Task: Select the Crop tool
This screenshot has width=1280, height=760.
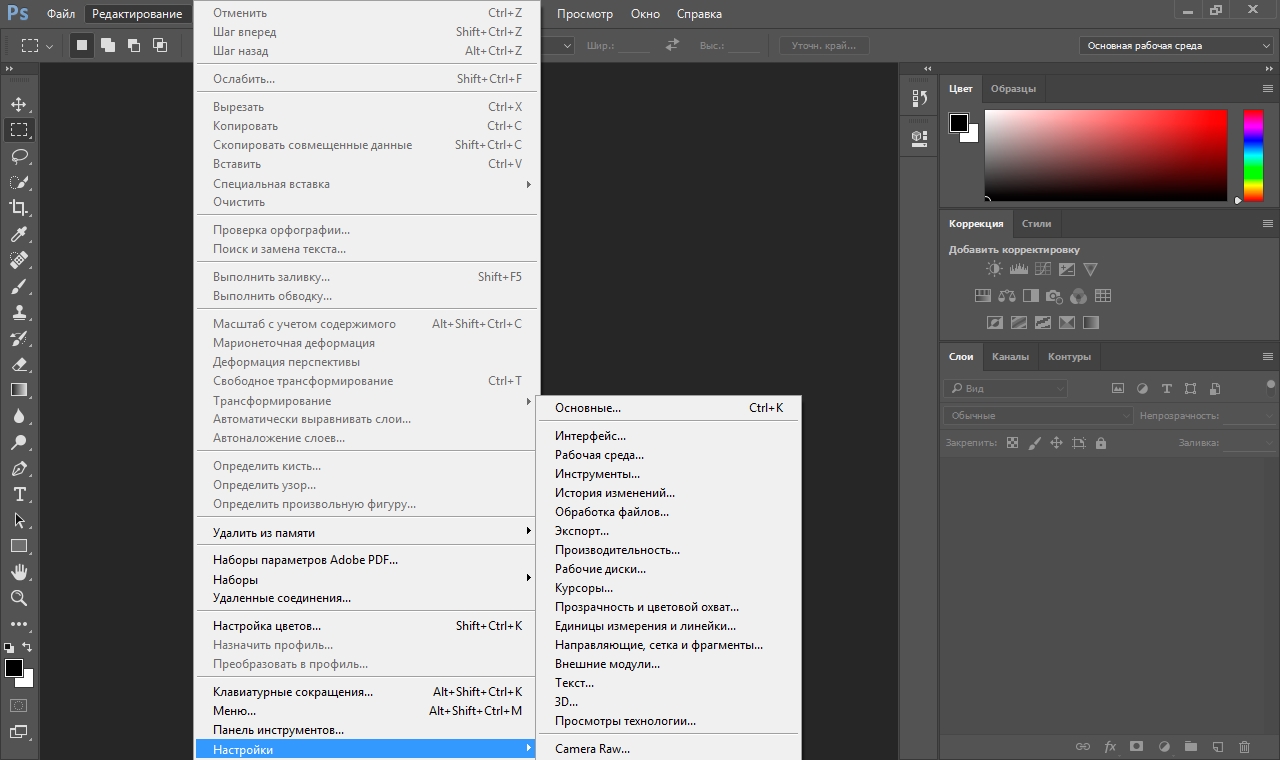Action: (x=19, y=208)
